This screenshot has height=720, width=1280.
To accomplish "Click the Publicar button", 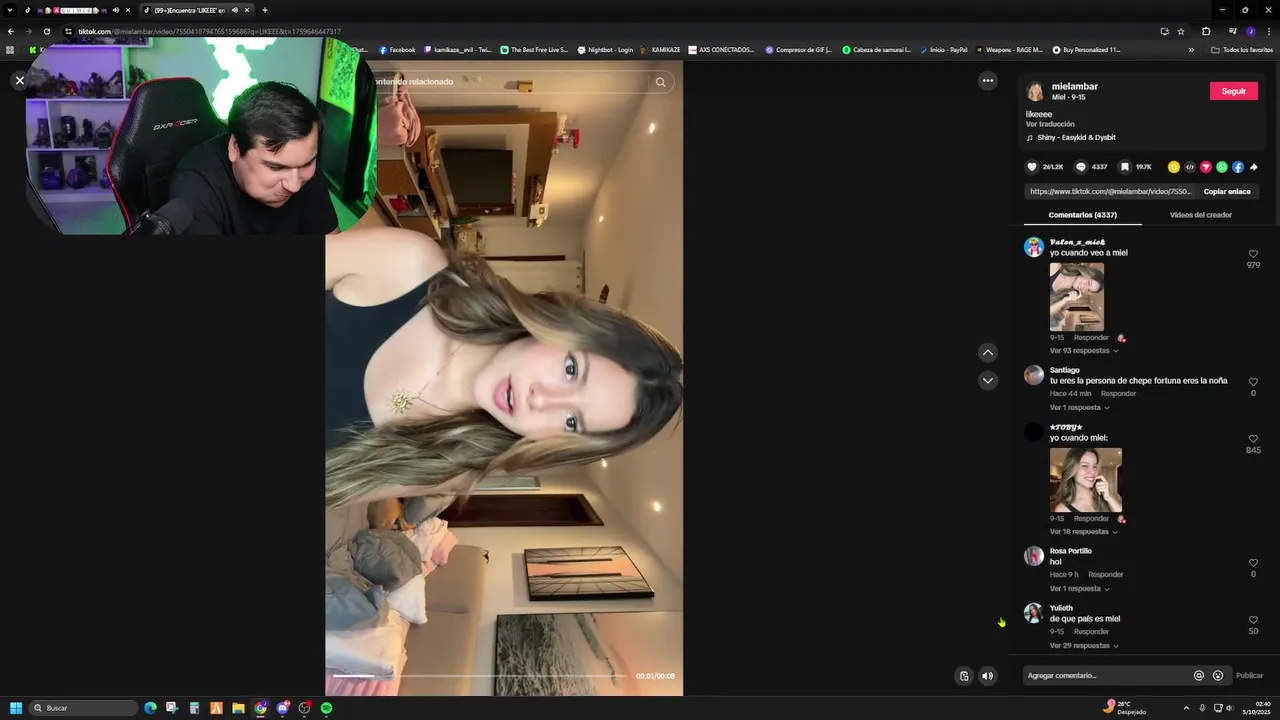I will (1249, 676).
